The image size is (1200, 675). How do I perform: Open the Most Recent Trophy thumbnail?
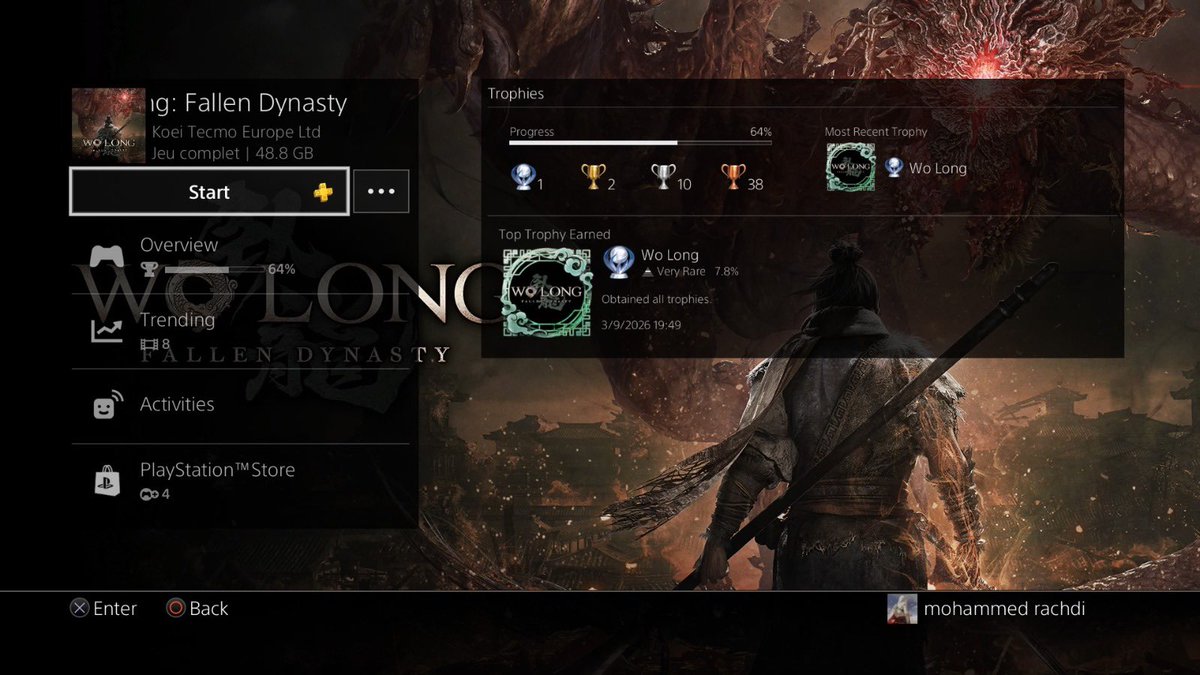point(850,167)
